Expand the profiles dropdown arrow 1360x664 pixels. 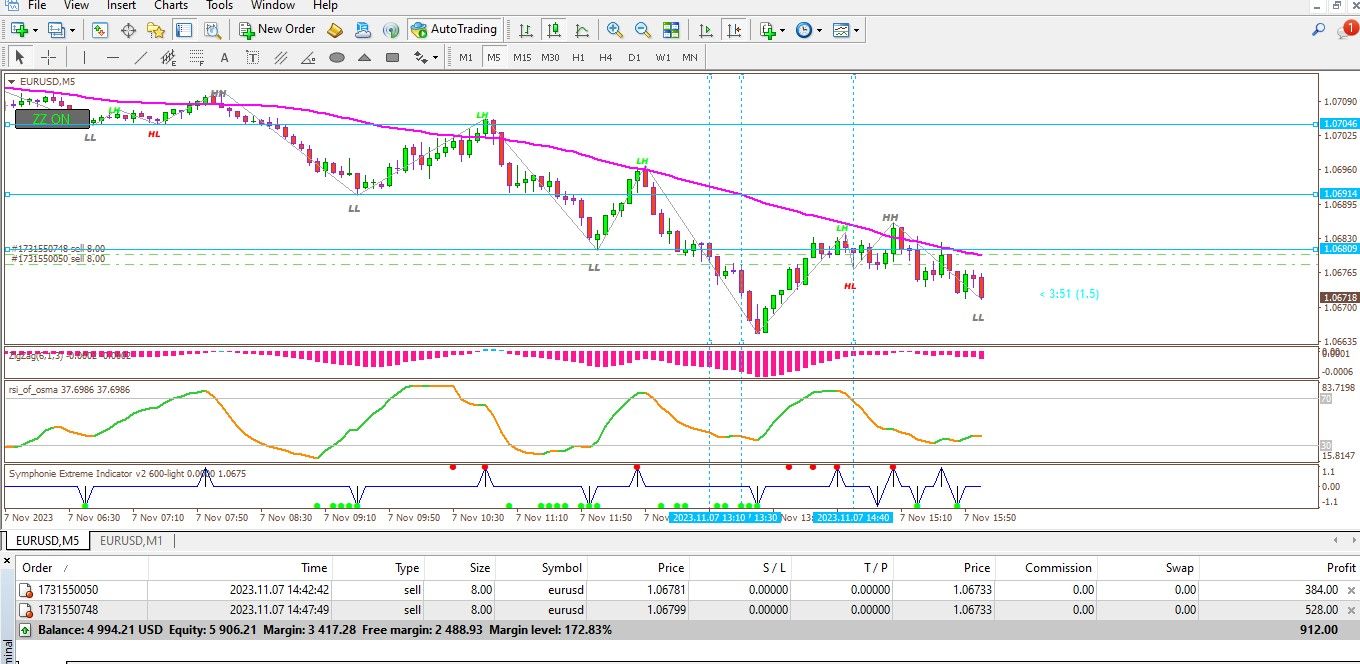coord(73,30)
